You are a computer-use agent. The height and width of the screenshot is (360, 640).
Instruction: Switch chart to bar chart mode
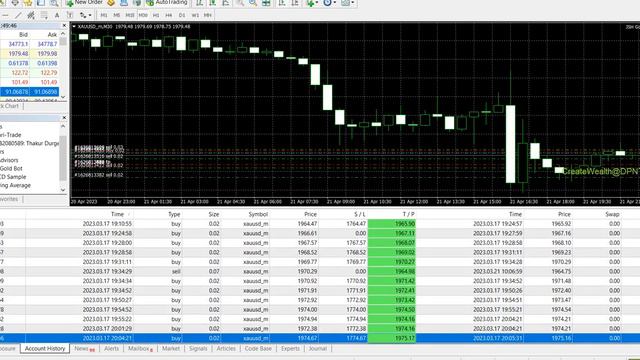[x=200, y=3]
